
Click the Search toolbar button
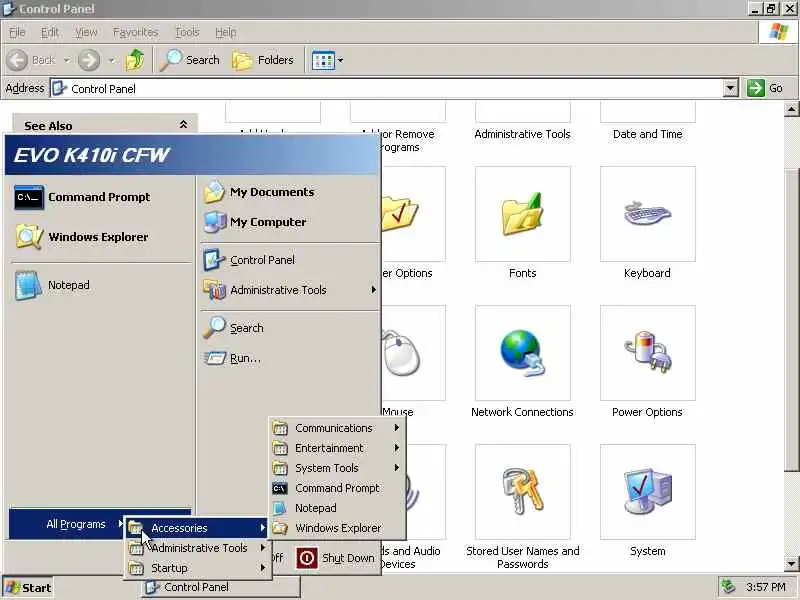(190, 60)
